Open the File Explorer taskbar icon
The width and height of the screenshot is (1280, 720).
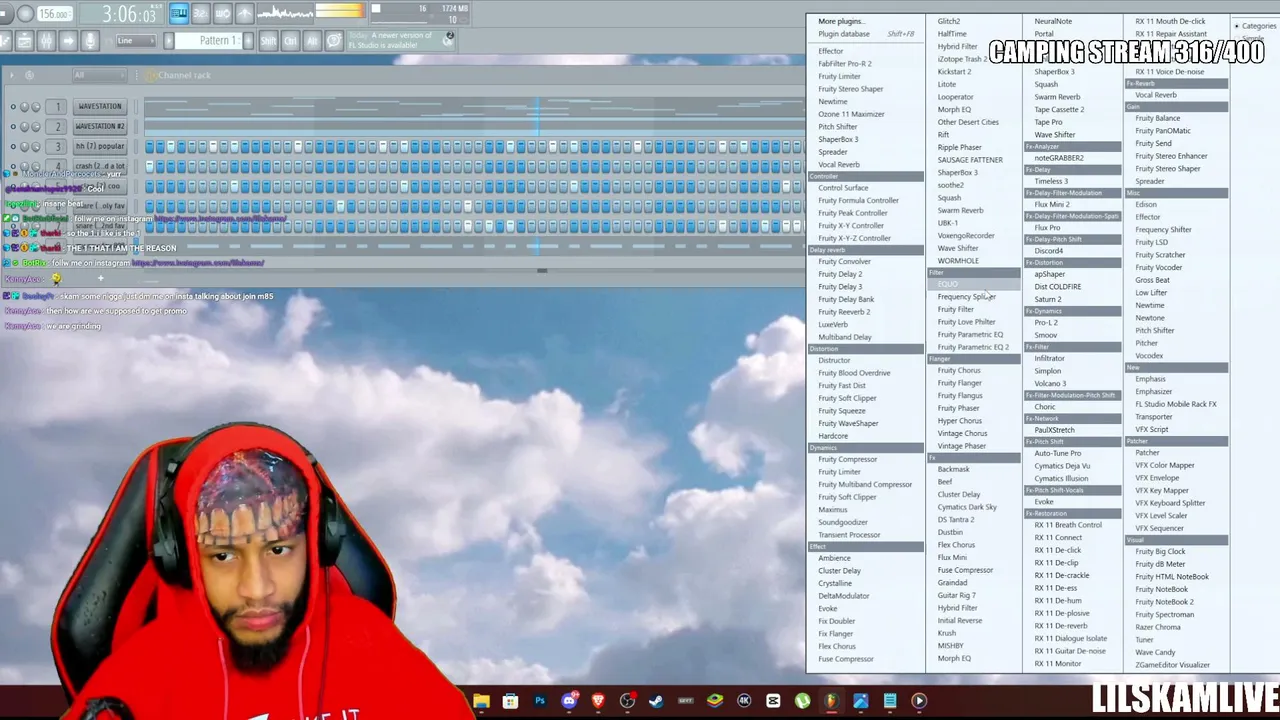[481, 701]
